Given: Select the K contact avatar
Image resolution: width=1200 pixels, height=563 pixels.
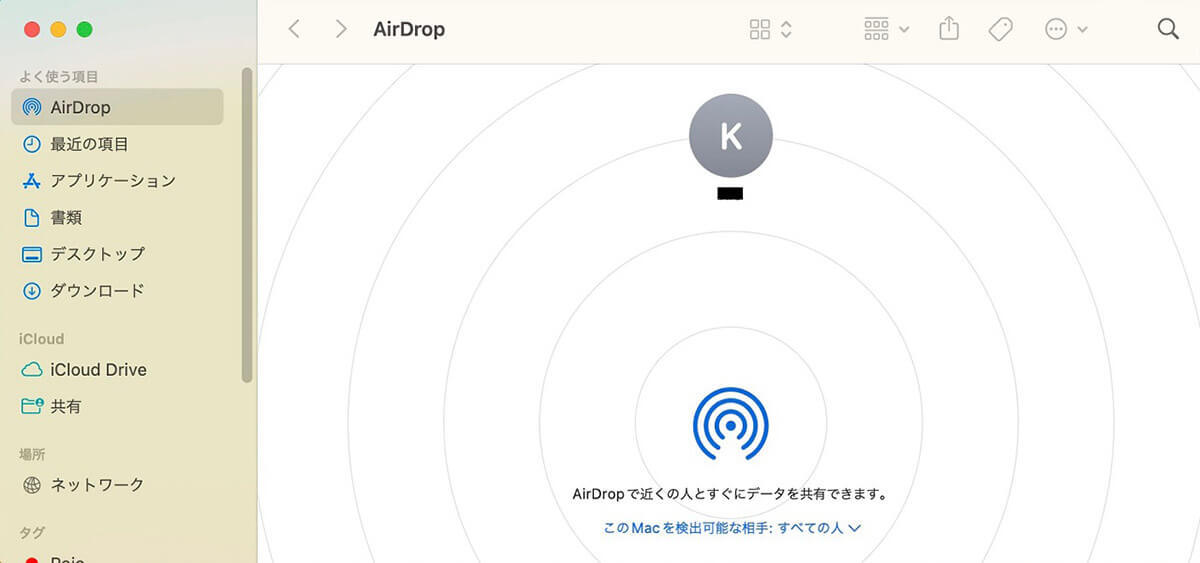Looking at the screenshot, I should click(x=731, y=135).
